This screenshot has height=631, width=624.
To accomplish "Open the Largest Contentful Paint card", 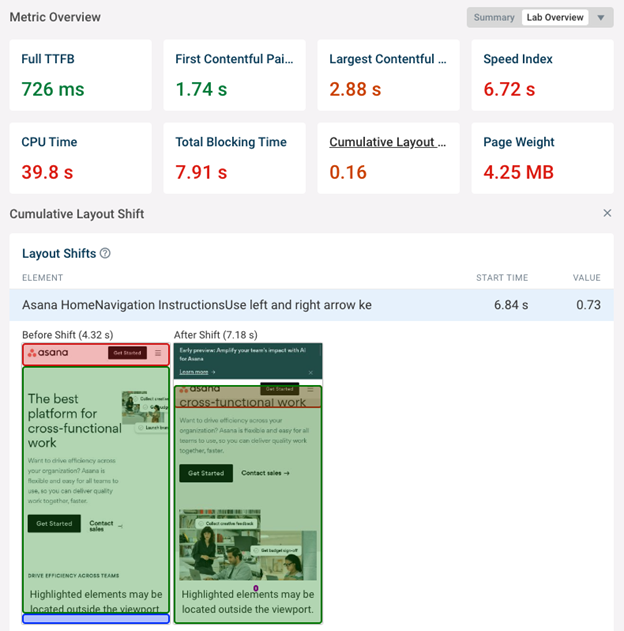I will coord(388,75).
